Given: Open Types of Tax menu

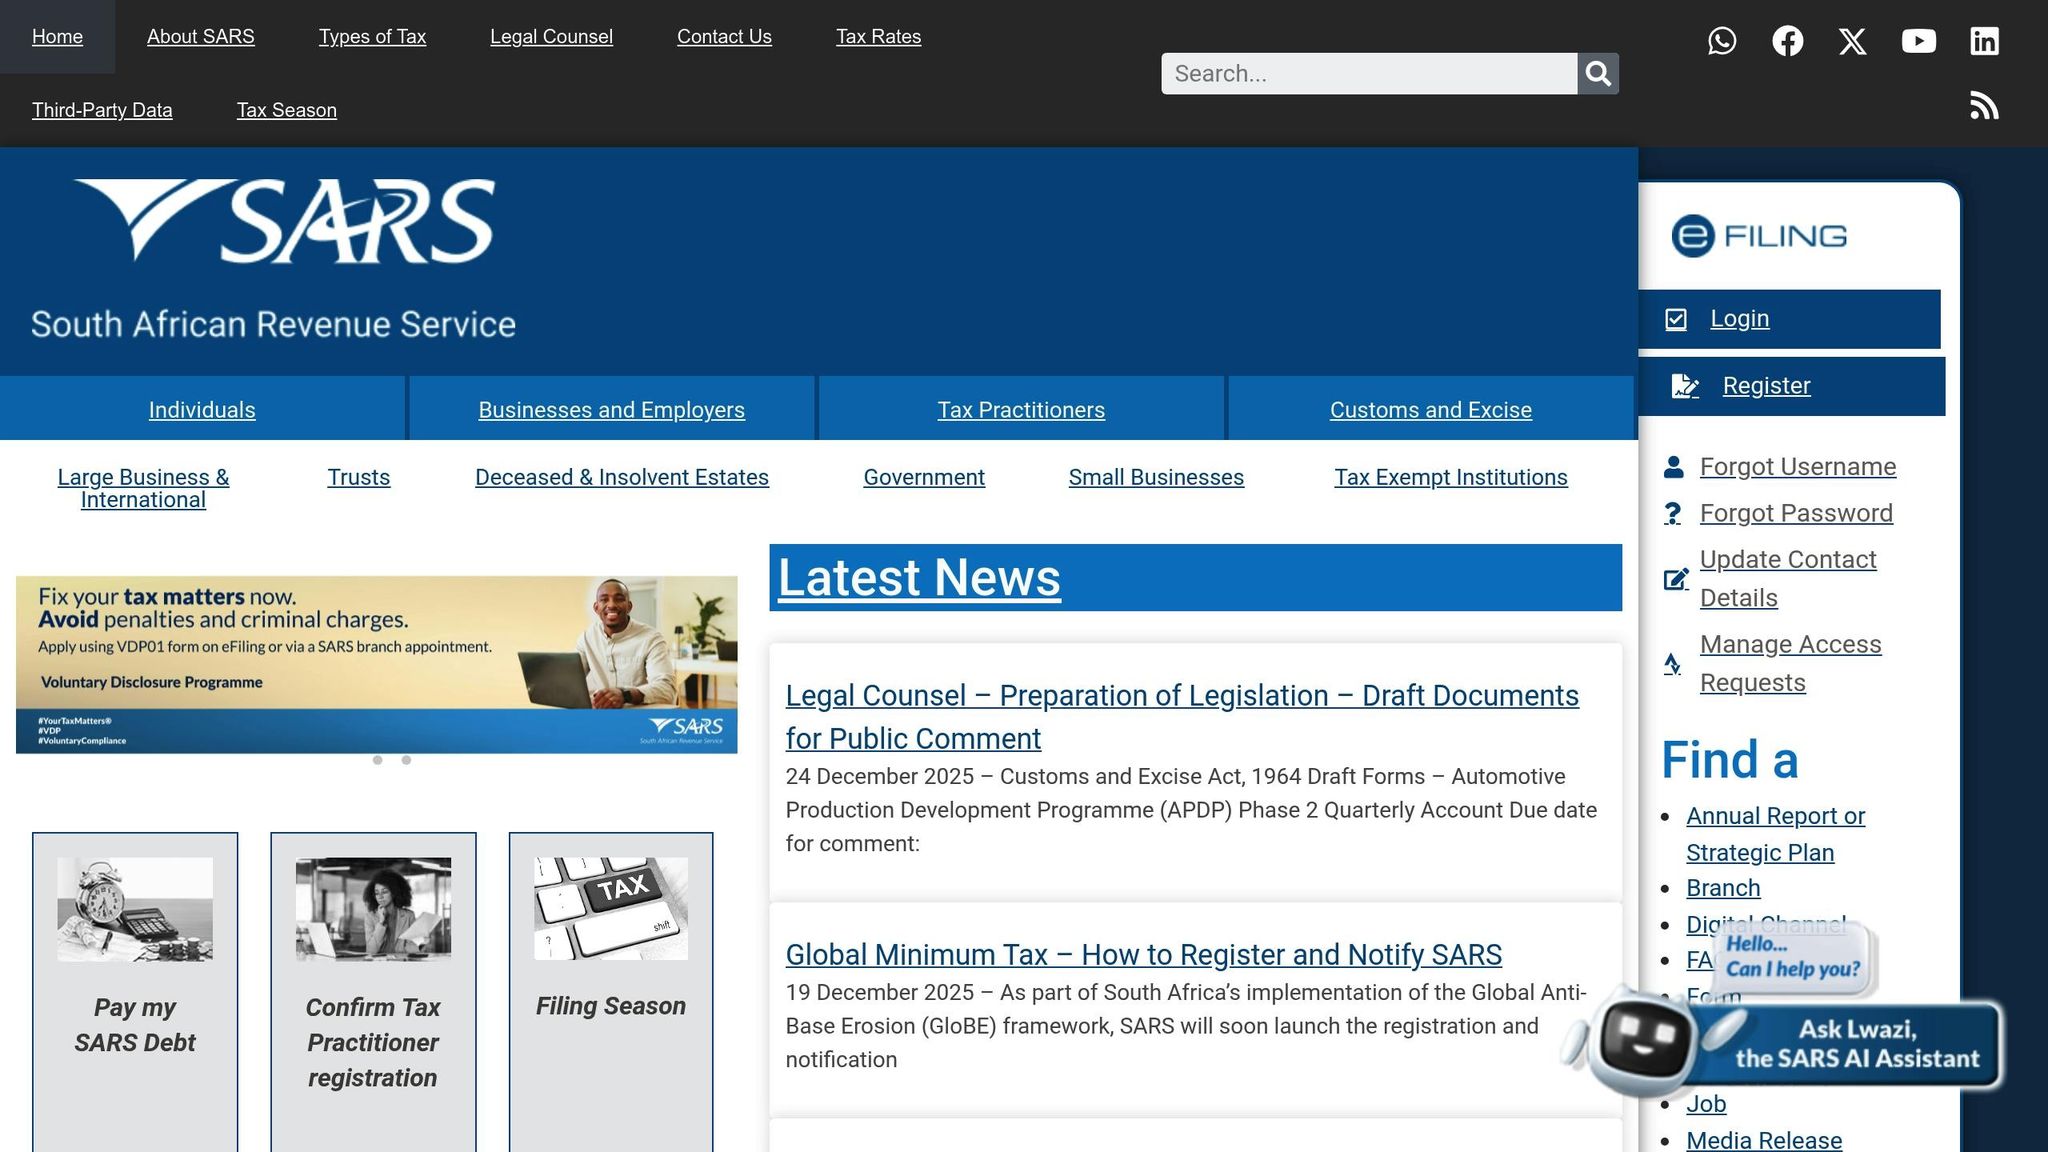Looking at the screenshot, I should click(x=372, y=37).
